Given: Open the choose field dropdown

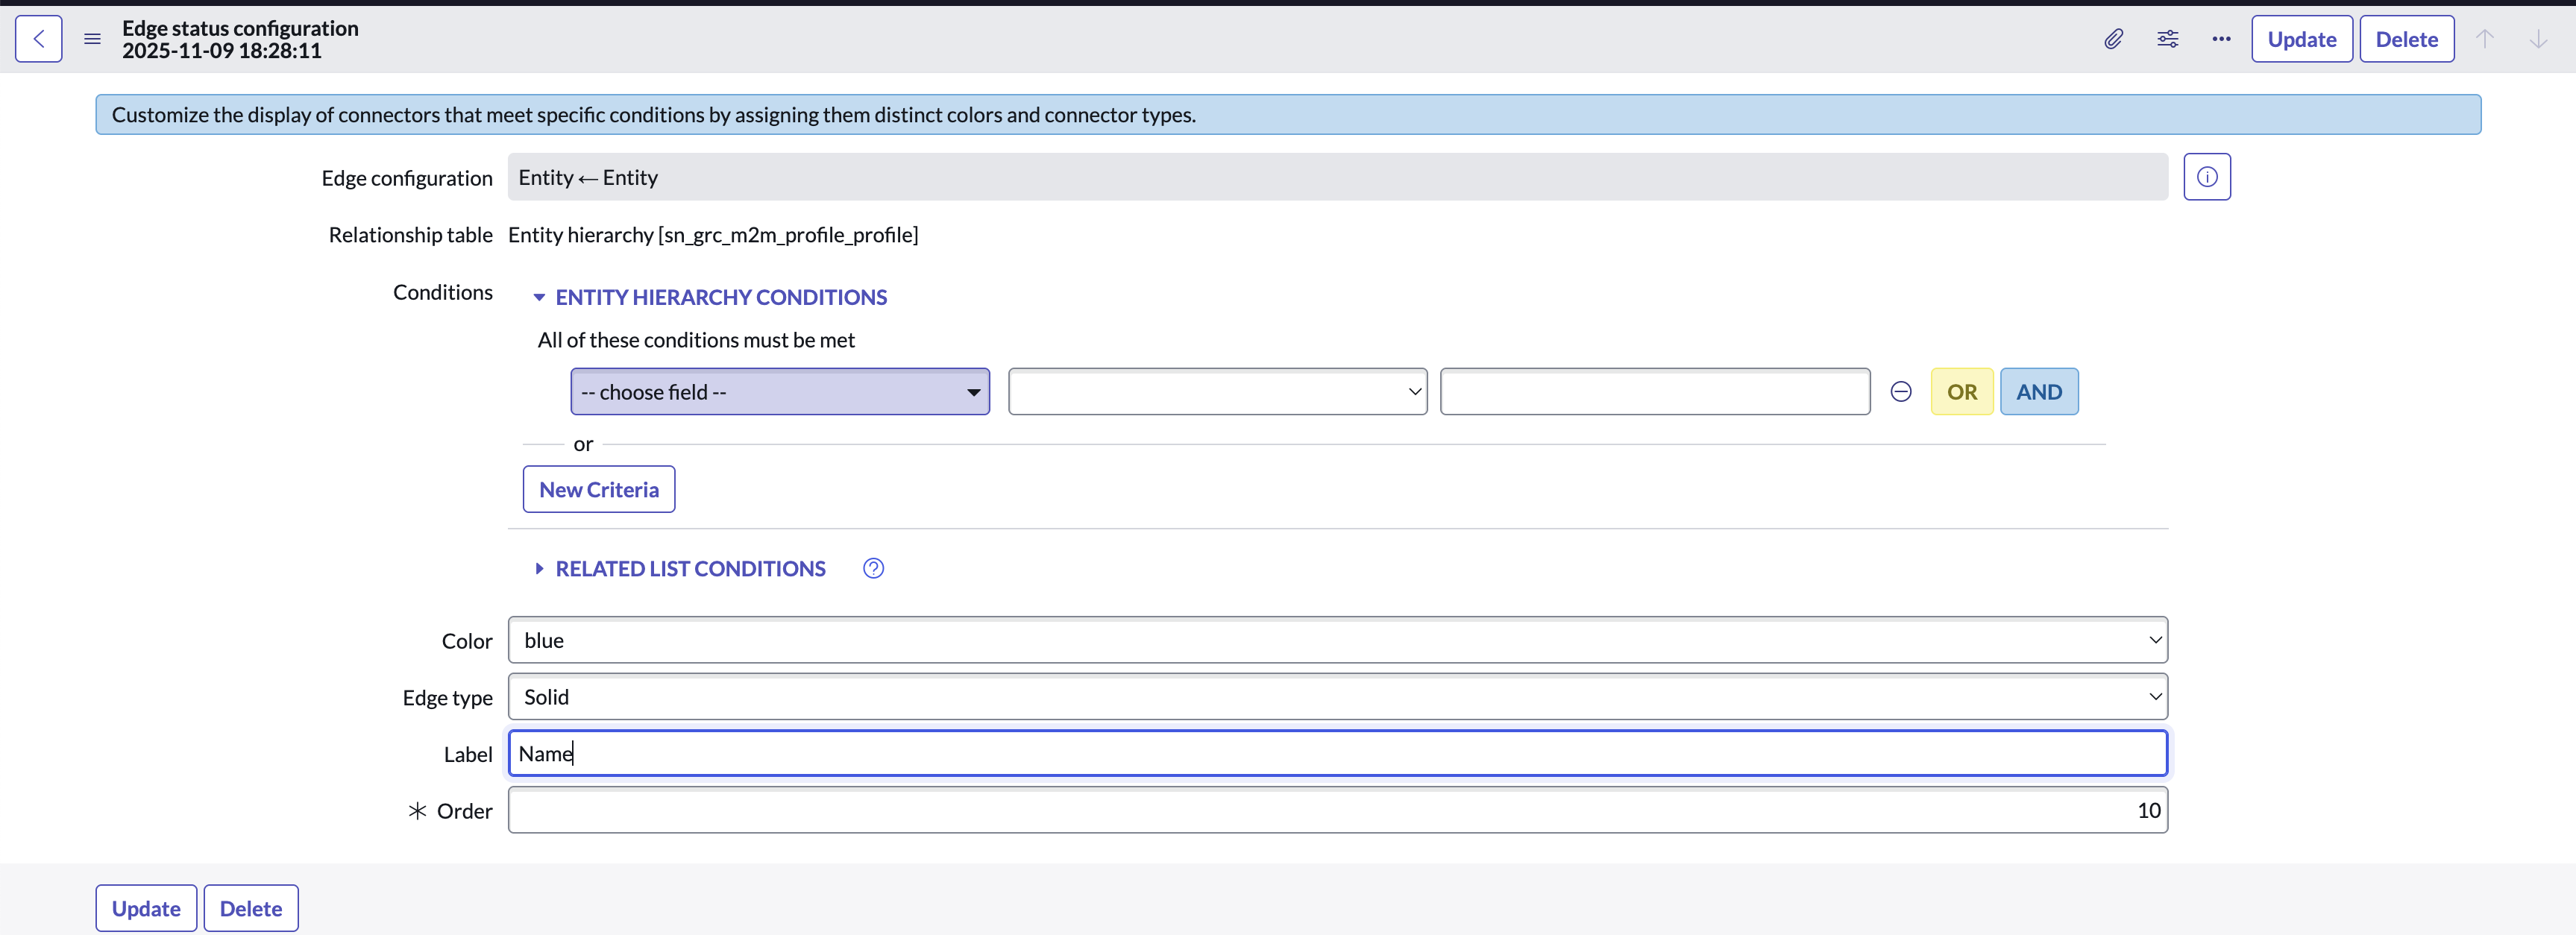Looking at the screenshot, I should [780, 392].
